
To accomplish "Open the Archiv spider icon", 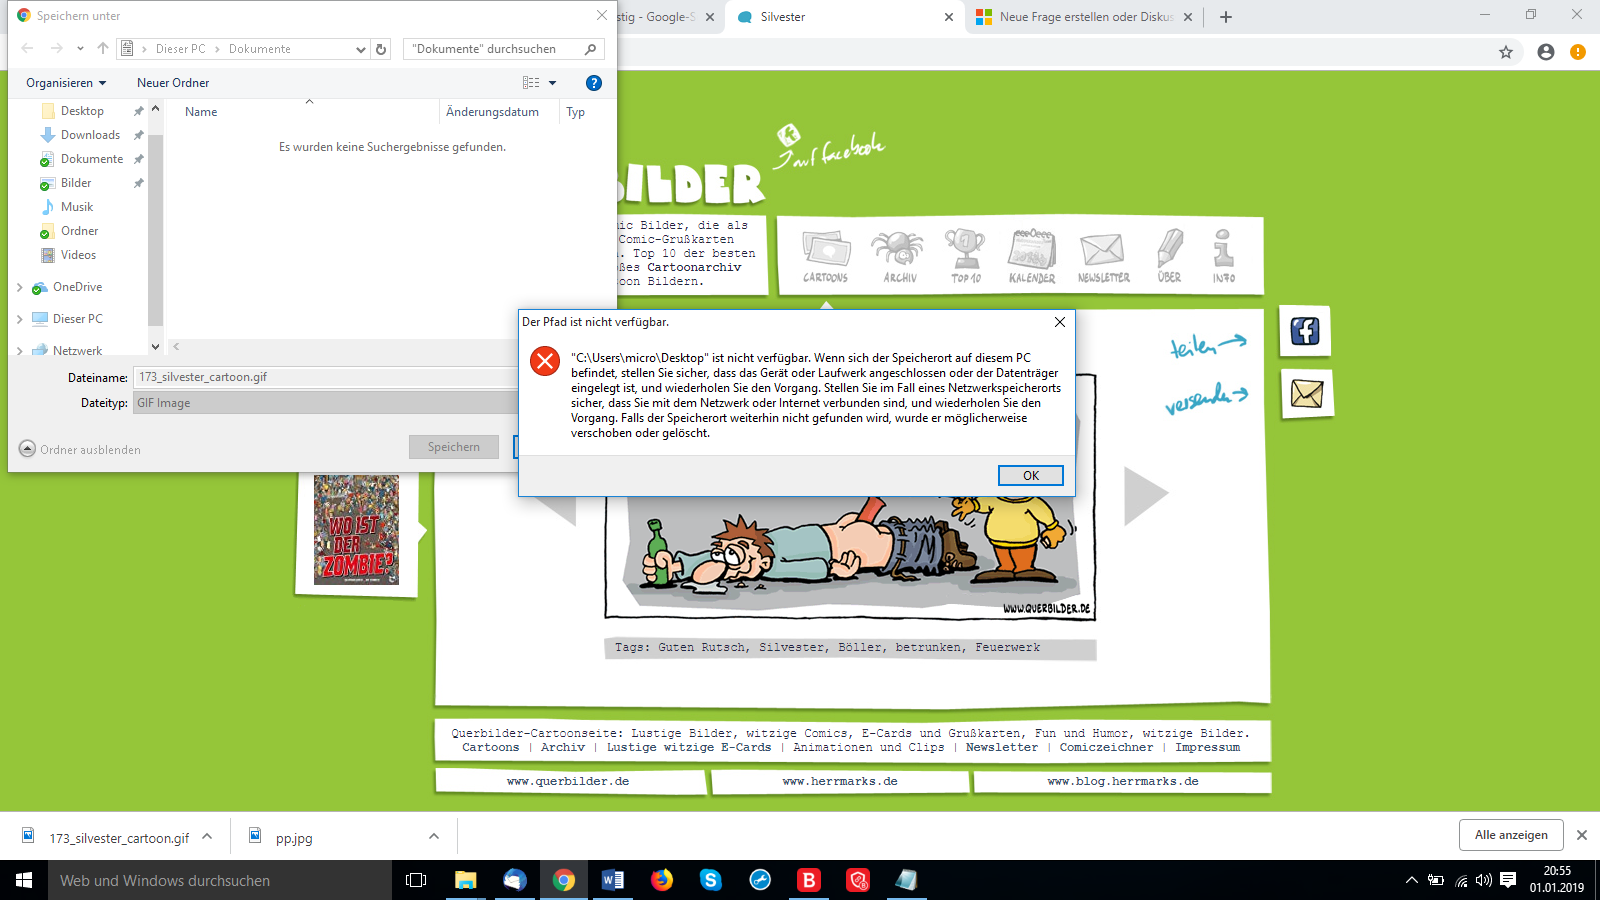I will 898,256.
